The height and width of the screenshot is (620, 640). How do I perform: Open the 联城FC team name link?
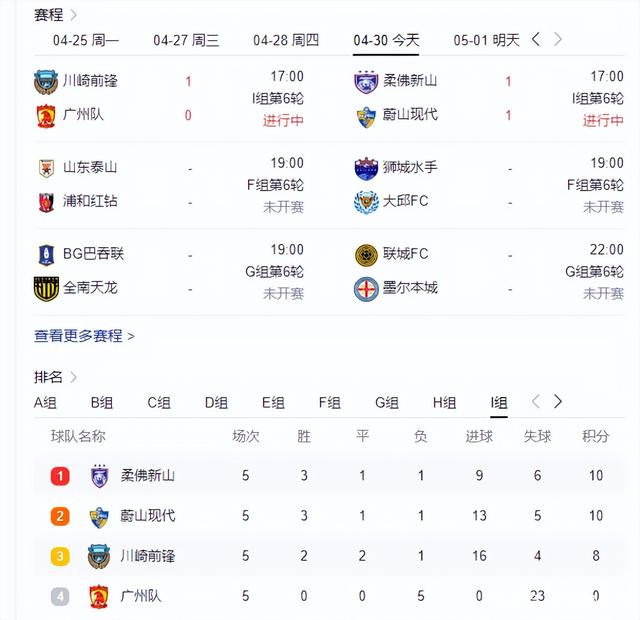tap(405, 254)
